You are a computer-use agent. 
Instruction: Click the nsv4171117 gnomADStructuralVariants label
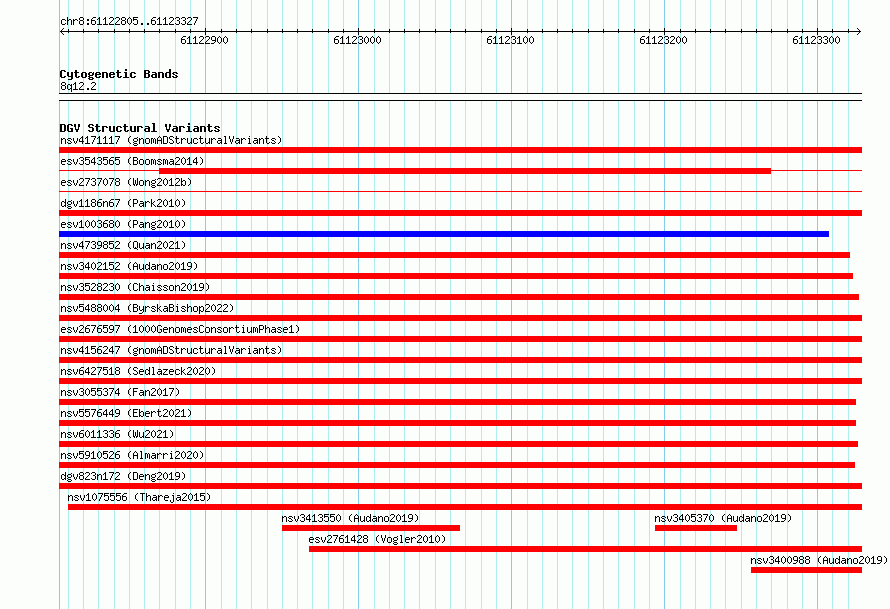[171, 140]
